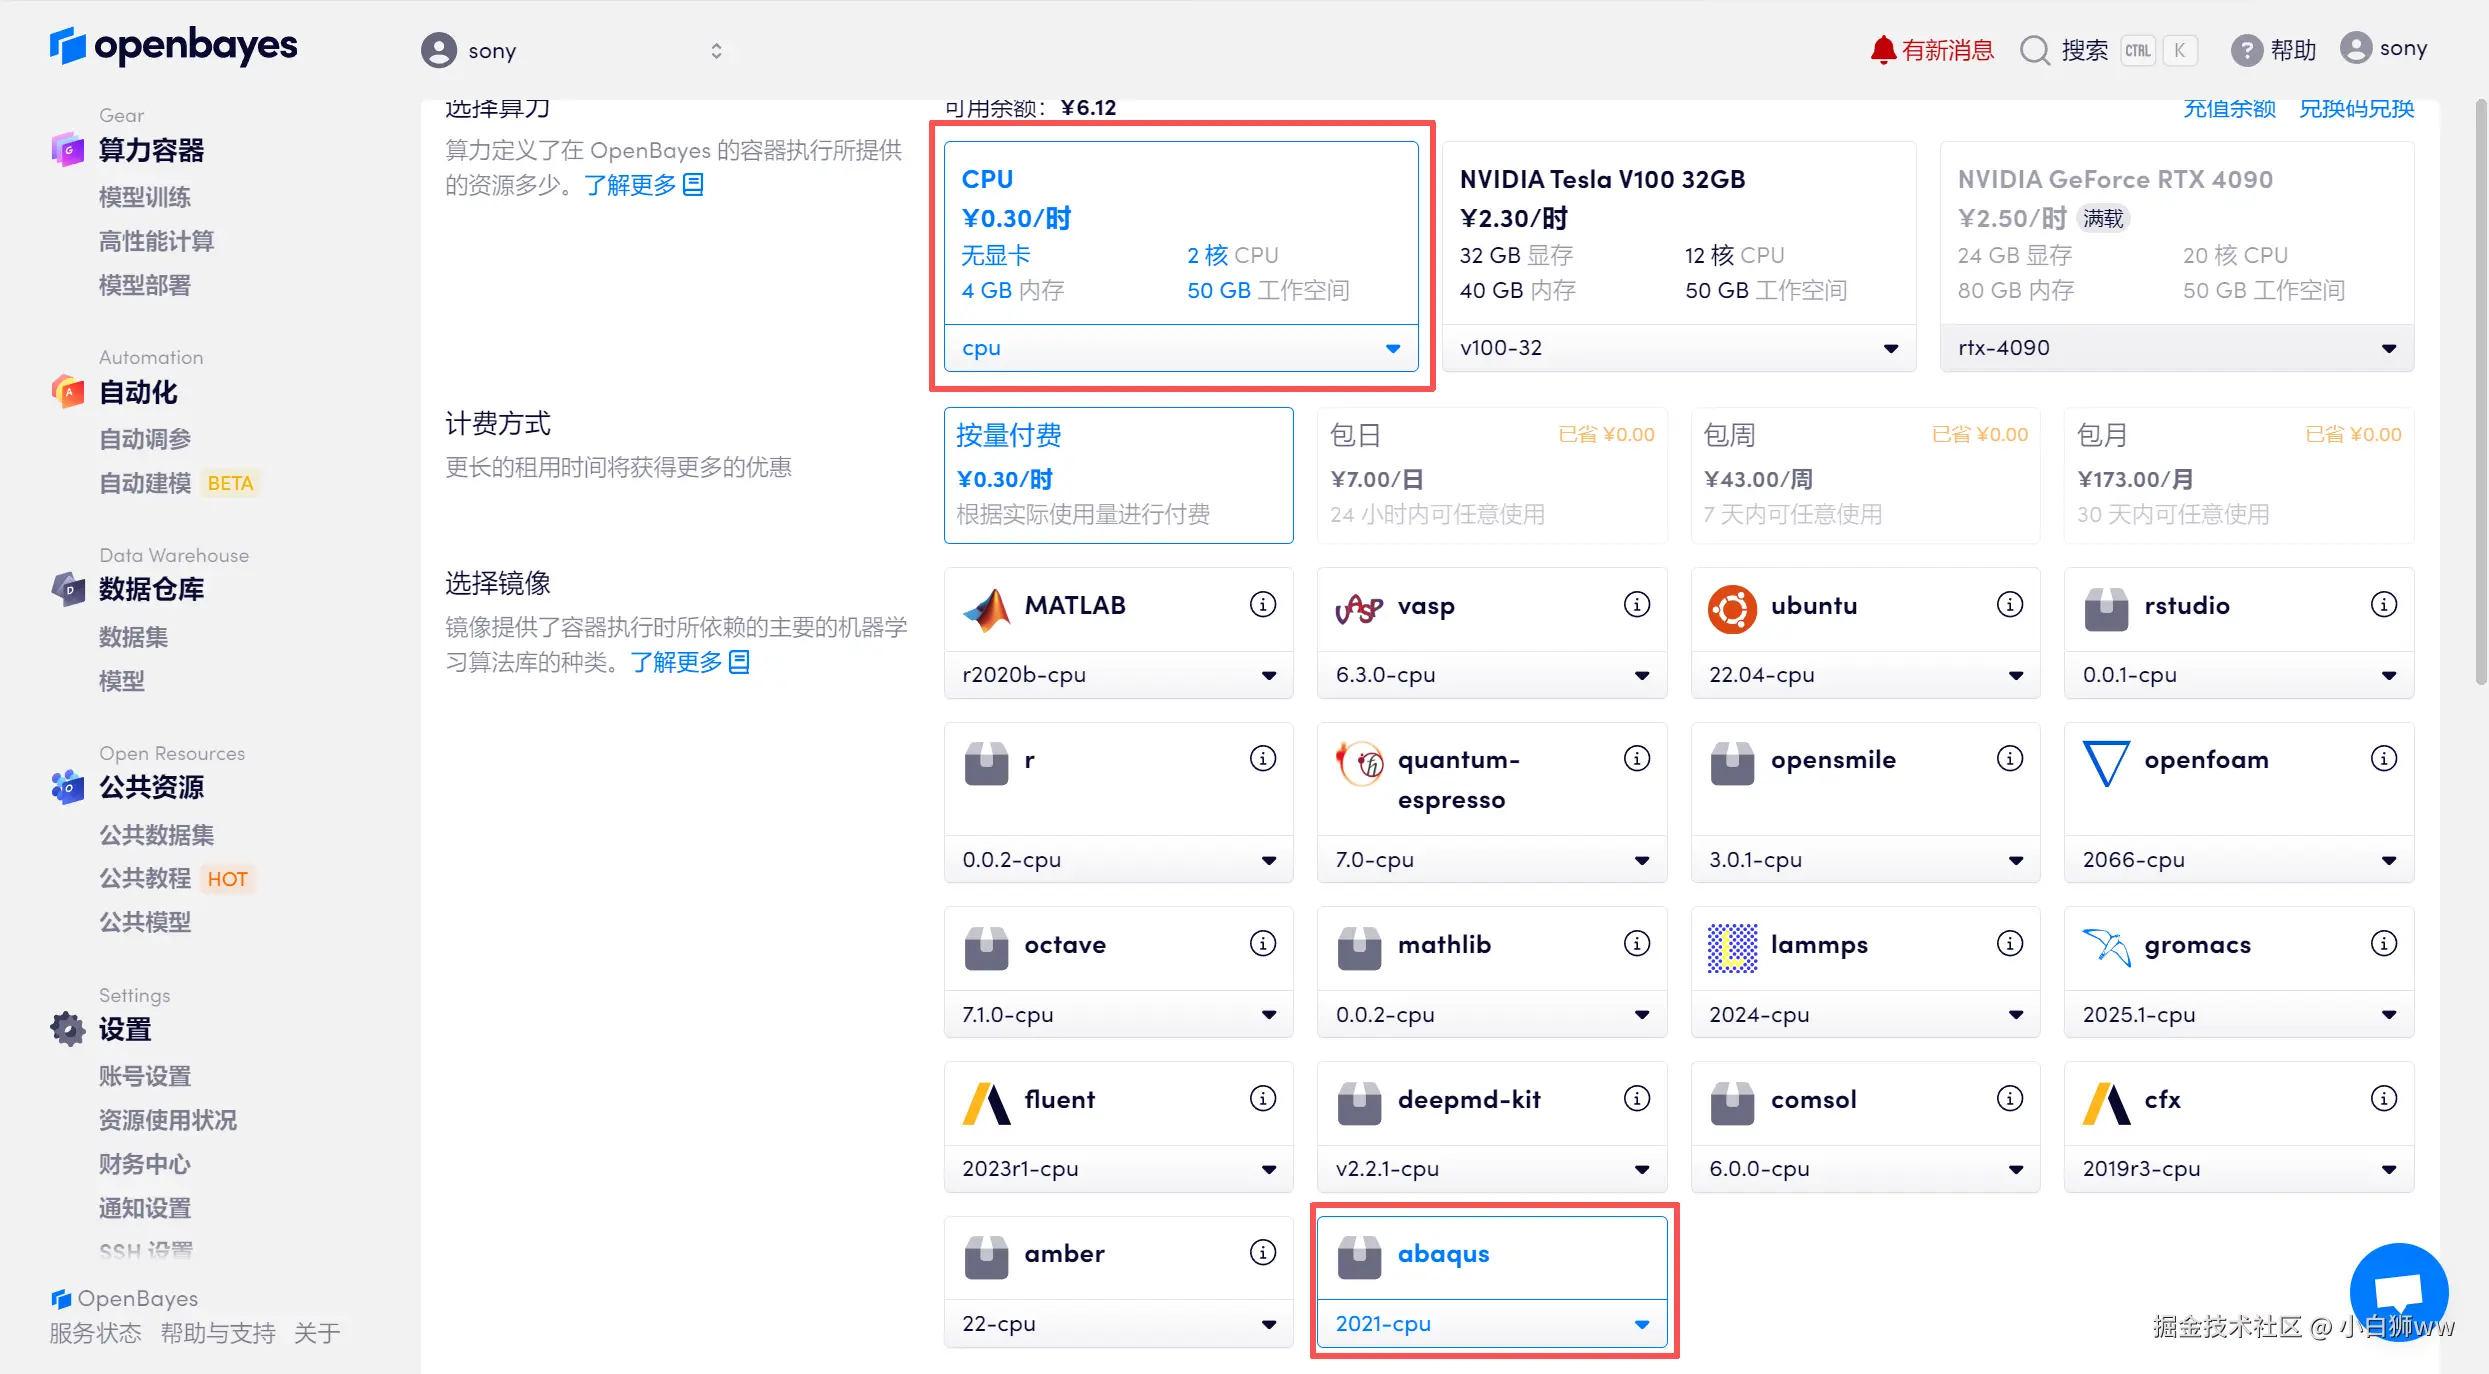Click the notification bell icon
2489x1374 pixels.
(1883, 49)
